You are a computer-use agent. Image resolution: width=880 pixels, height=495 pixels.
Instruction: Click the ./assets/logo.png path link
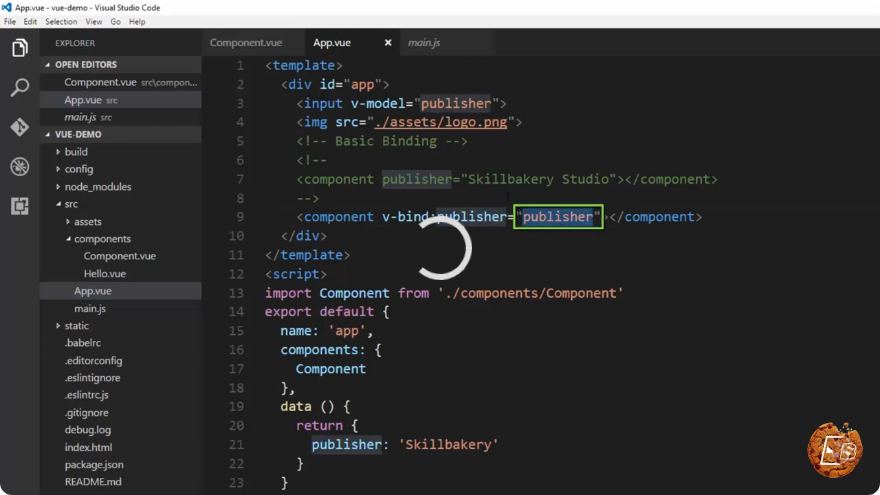pos(441,122)
